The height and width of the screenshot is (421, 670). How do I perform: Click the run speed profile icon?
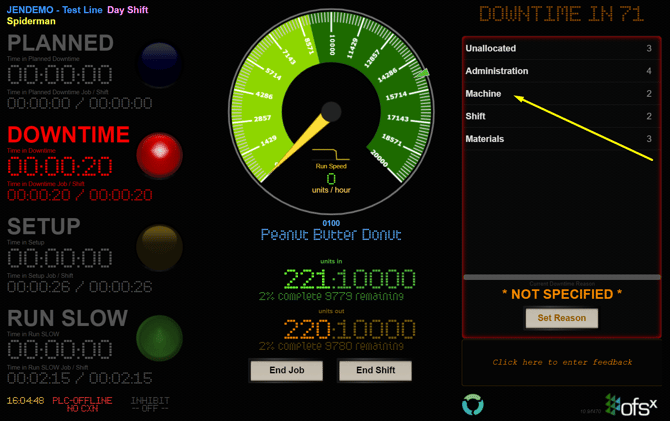(331, 154)
